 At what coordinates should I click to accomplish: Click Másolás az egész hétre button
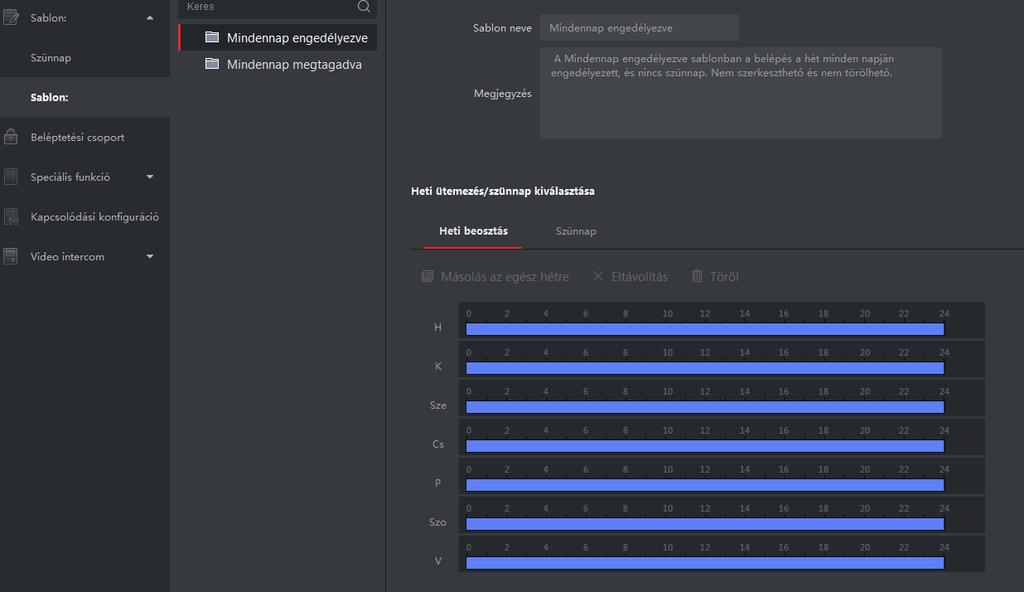click(x=495, y=276)
